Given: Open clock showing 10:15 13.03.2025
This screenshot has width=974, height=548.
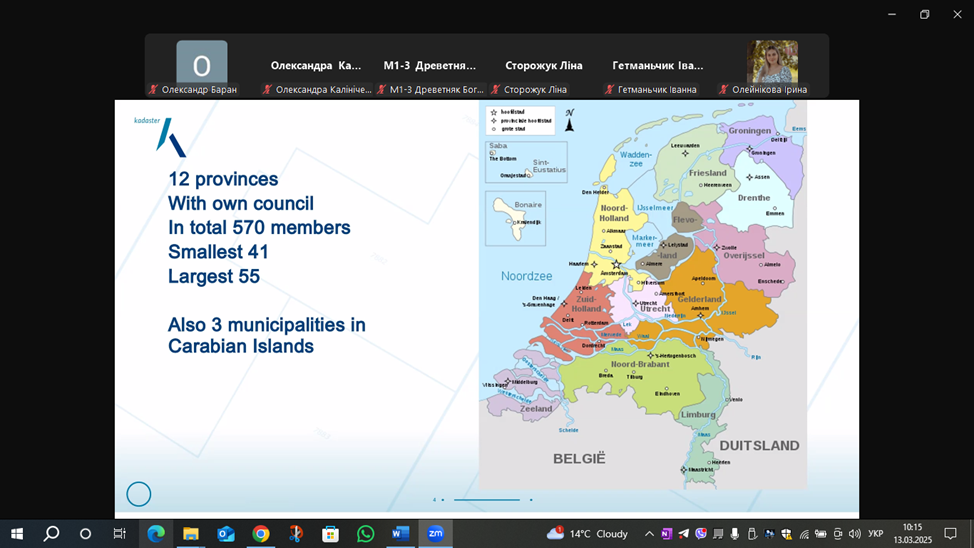Looking at the screenshot, I should (x=913, y=534).
